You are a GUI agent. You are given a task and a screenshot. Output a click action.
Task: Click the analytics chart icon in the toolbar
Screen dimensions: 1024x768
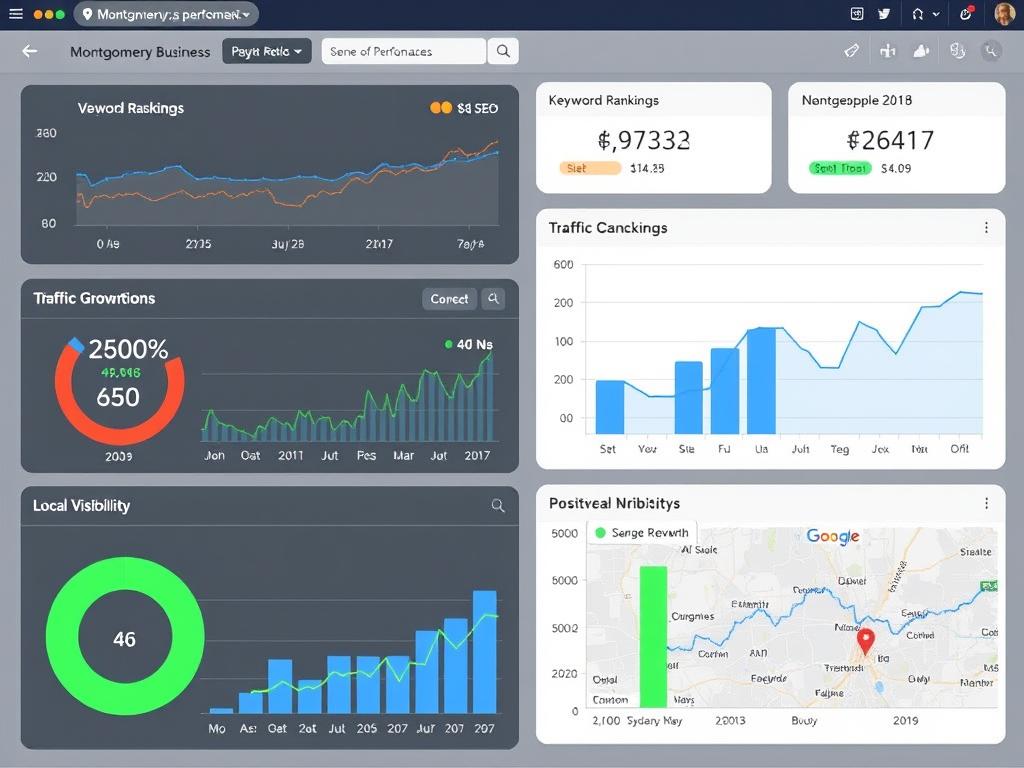(x=887, y=51)
